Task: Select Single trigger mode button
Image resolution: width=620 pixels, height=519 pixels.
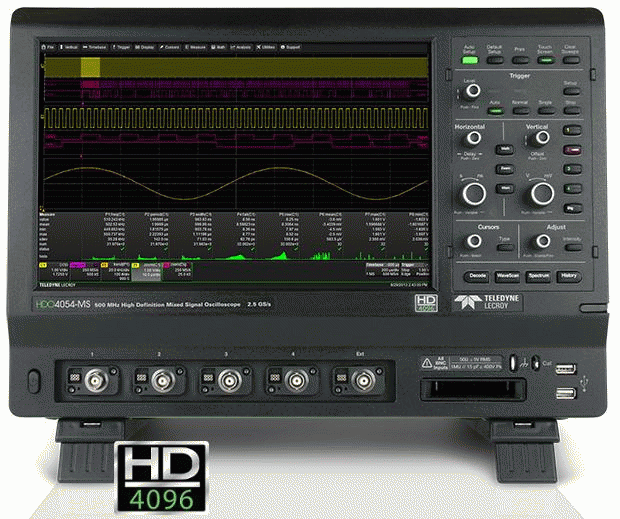Action: [546, 111]
